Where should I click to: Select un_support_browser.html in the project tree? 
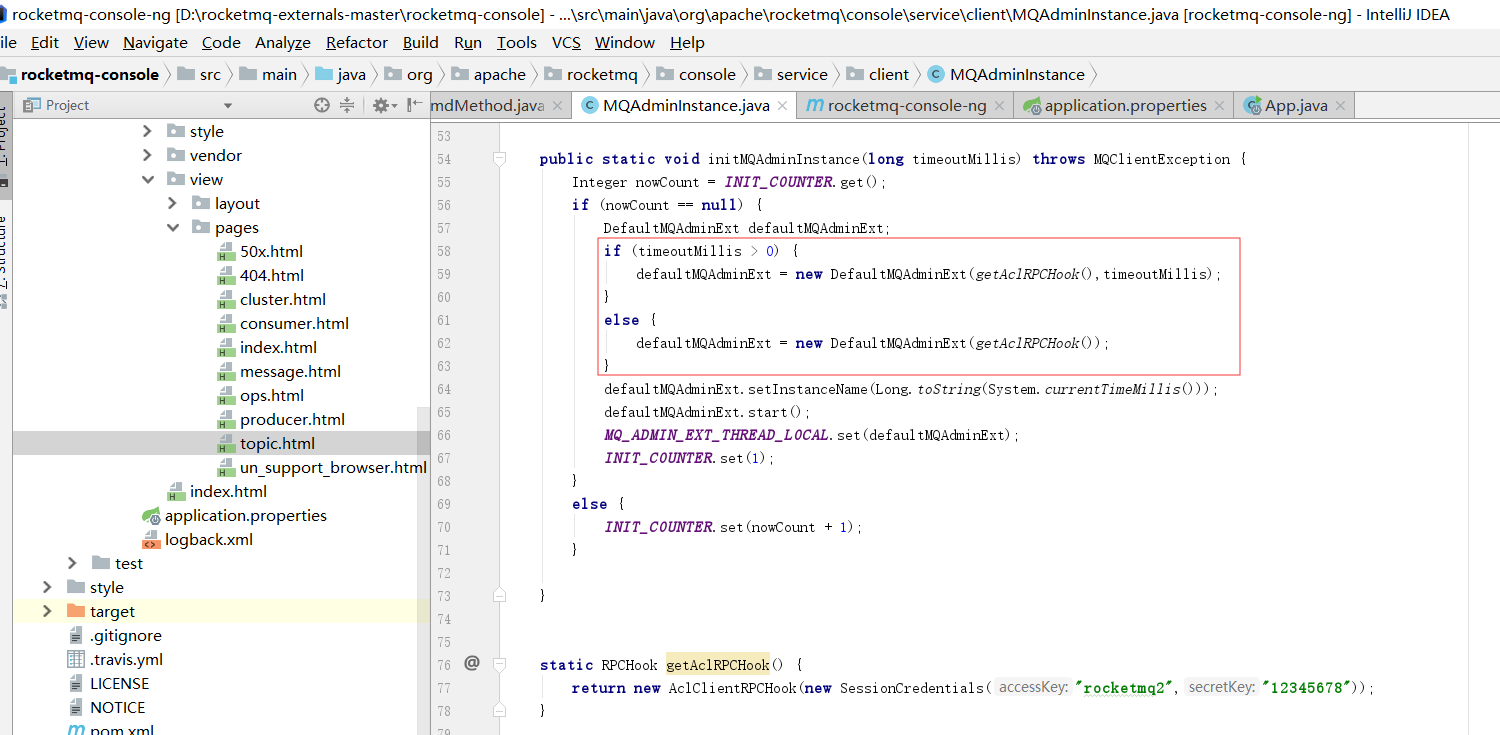coord(323,467)
